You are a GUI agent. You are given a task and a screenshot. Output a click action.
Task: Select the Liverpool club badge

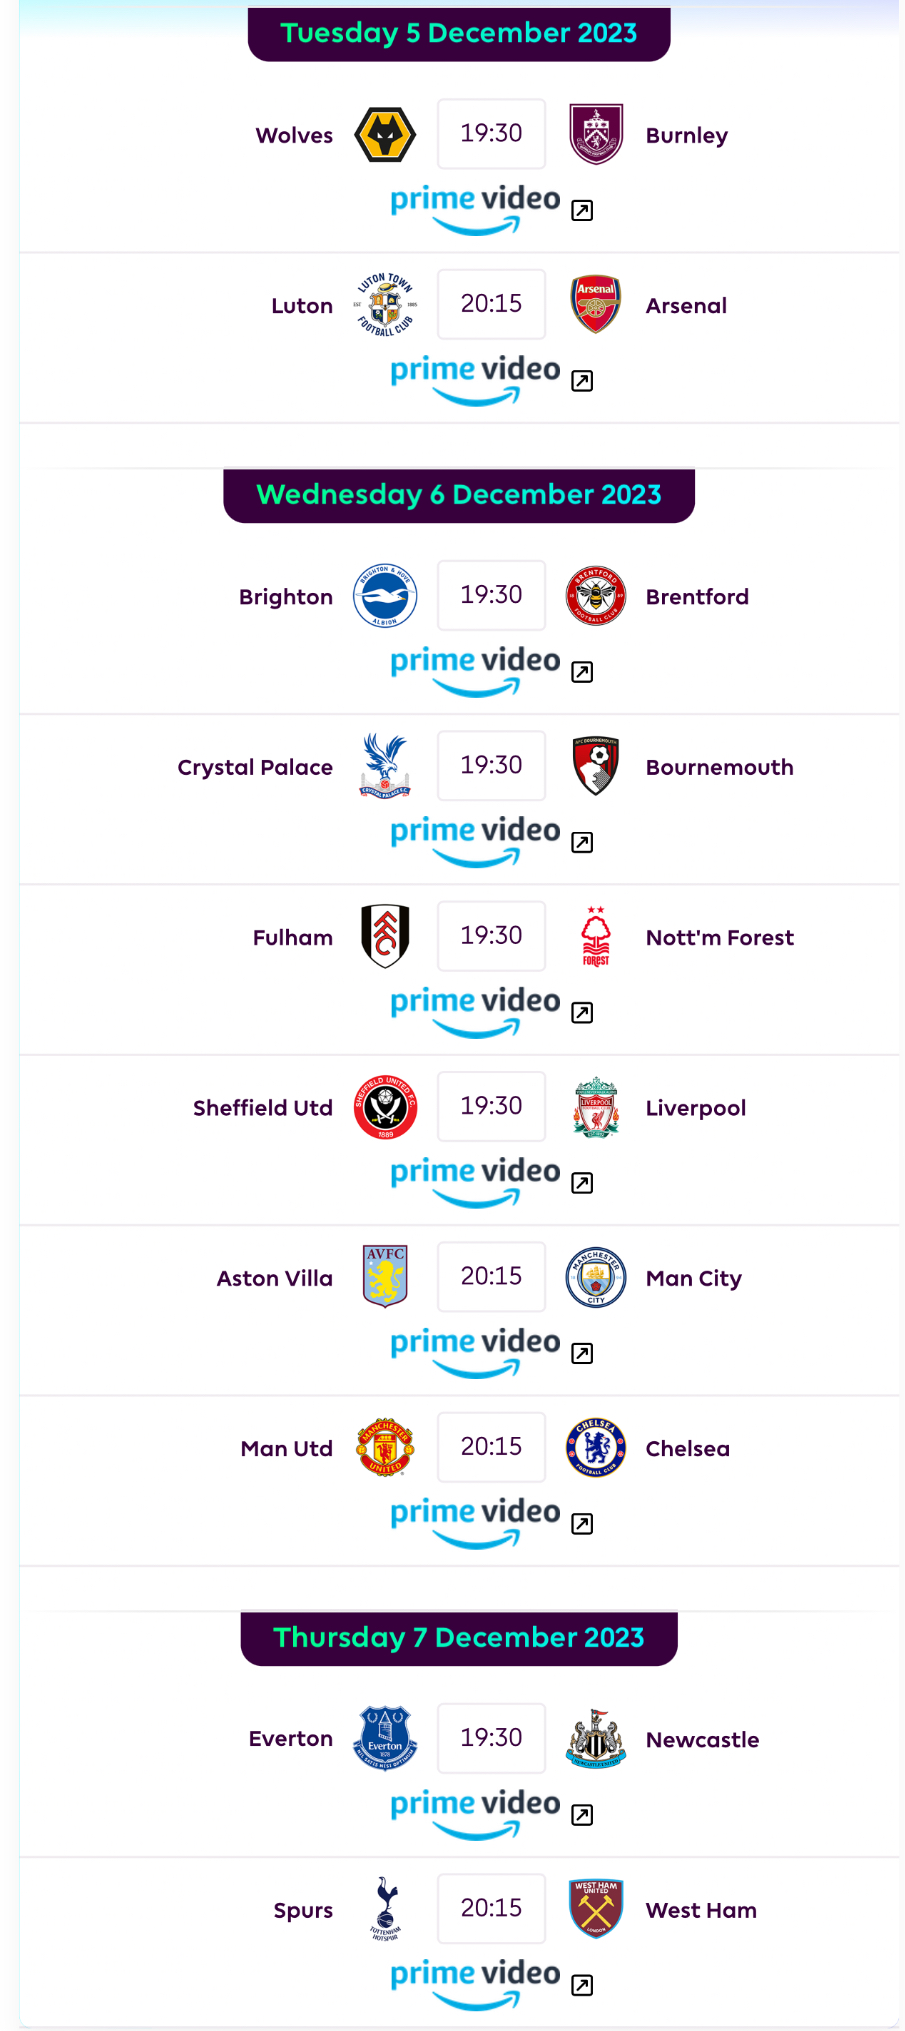[596, 1107]
